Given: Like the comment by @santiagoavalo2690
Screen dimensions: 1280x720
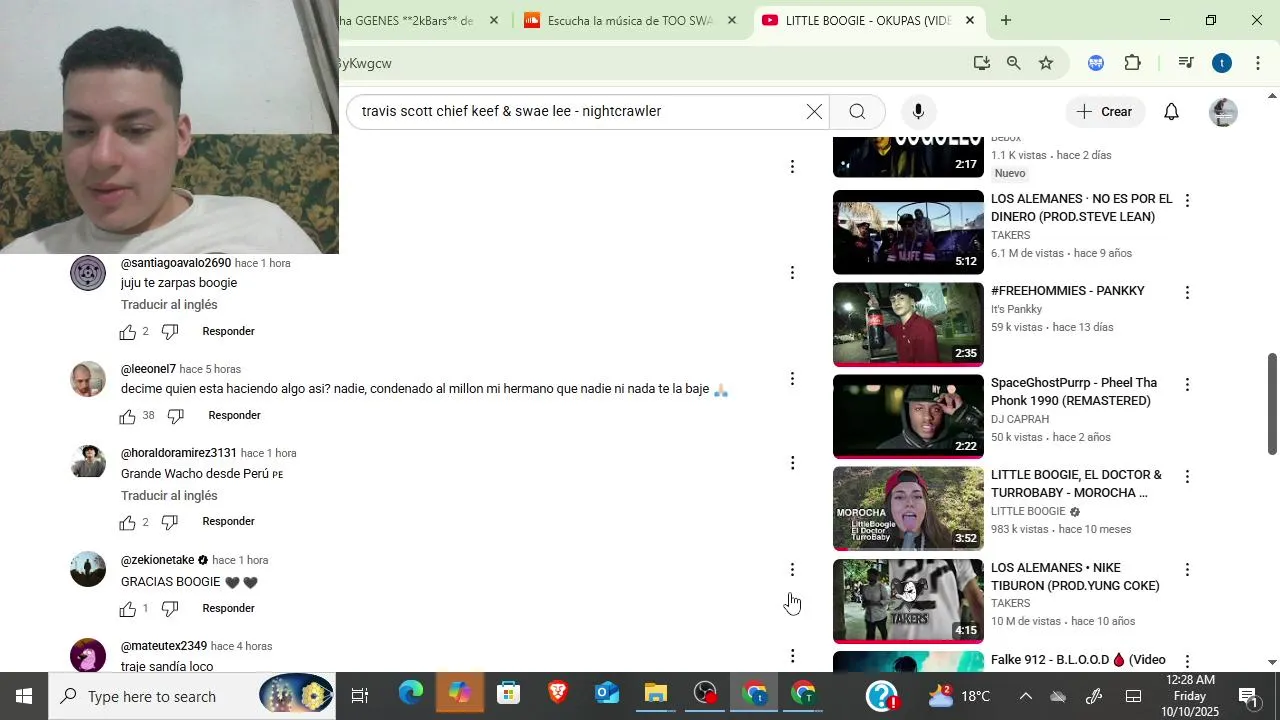Looking at the screenshot, I should pyautogui.click(x=127, y=332).
